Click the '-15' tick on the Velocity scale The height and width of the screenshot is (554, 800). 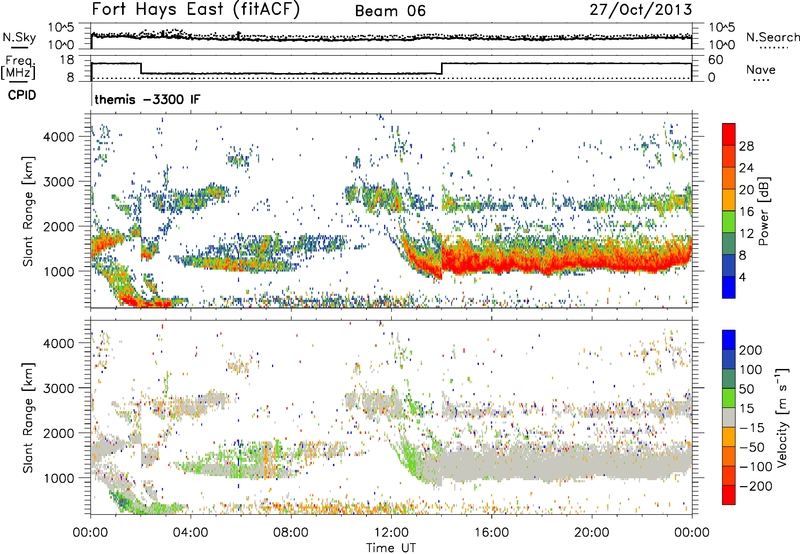[x=752, y=428]
